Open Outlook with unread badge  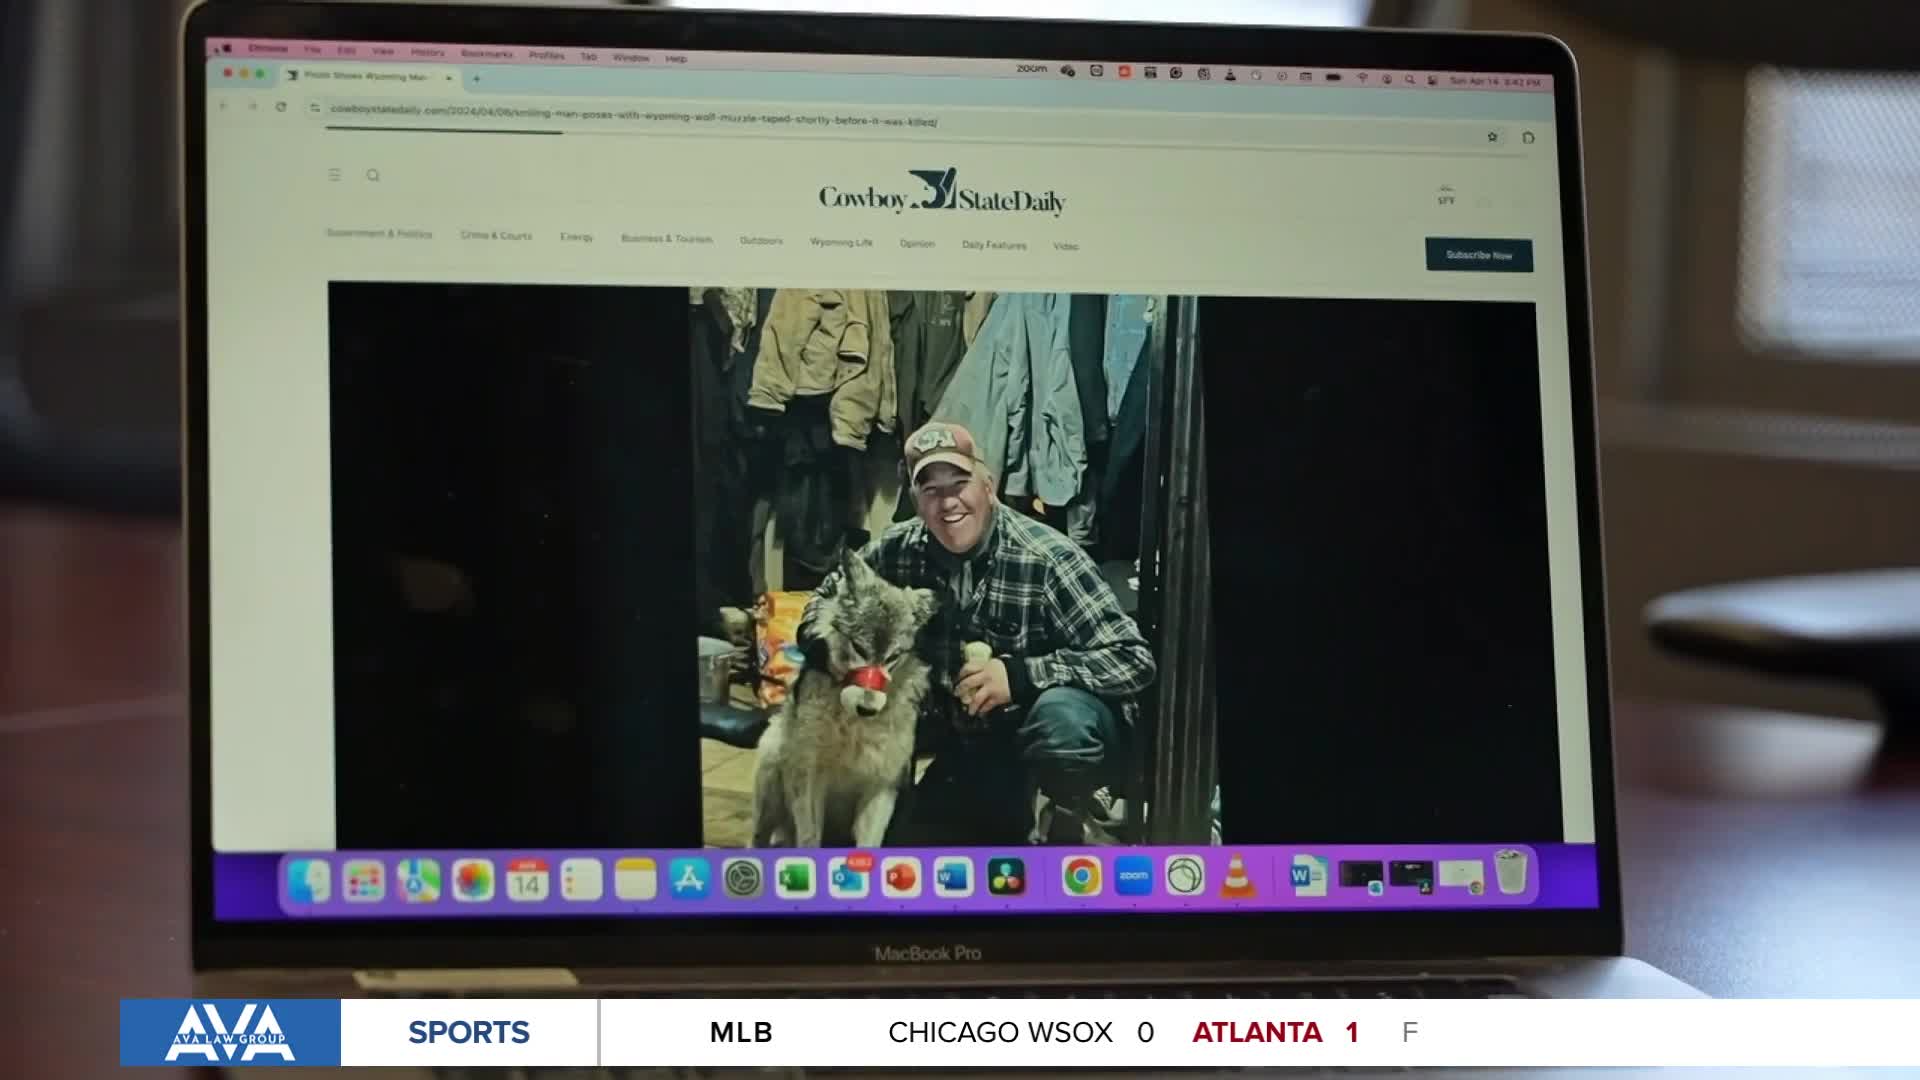click(x=849, y=878)
